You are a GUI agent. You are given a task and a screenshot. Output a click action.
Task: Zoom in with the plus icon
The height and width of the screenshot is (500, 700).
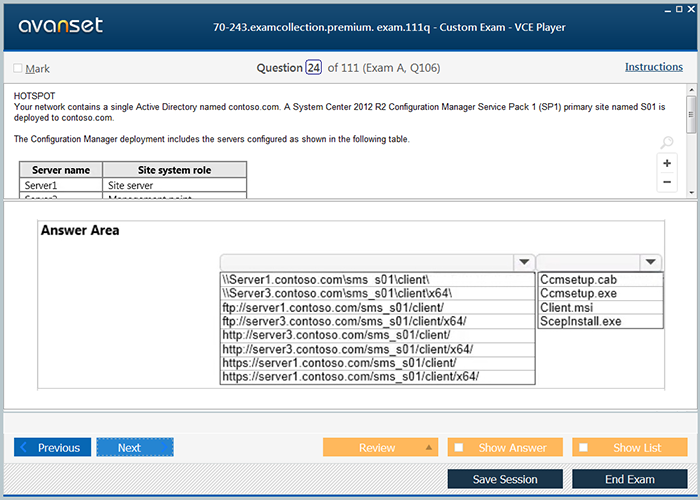667,163
